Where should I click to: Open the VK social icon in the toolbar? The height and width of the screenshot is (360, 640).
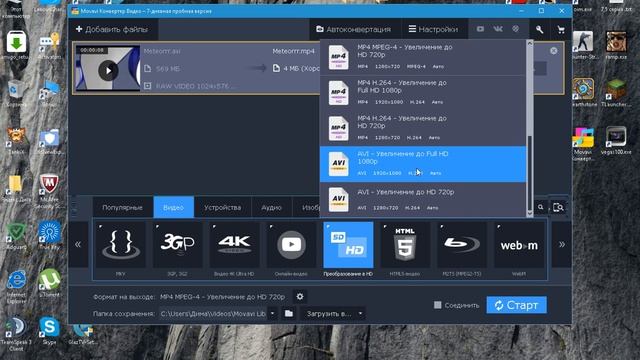click(498, 29)
